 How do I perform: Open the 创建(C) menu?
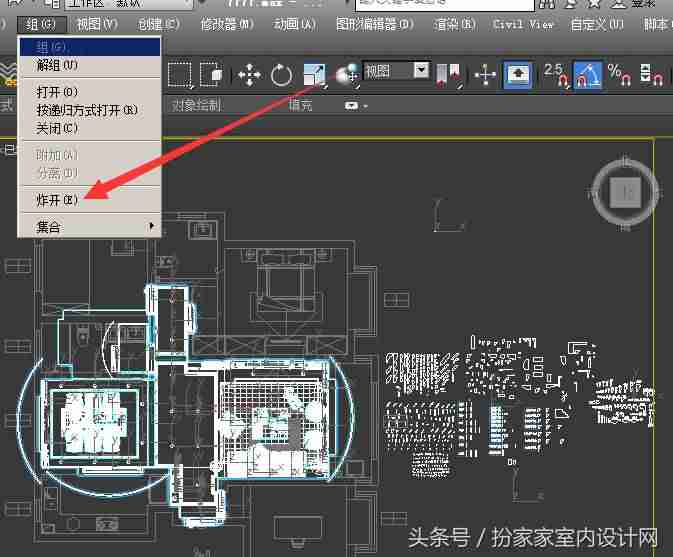(158, 24)
